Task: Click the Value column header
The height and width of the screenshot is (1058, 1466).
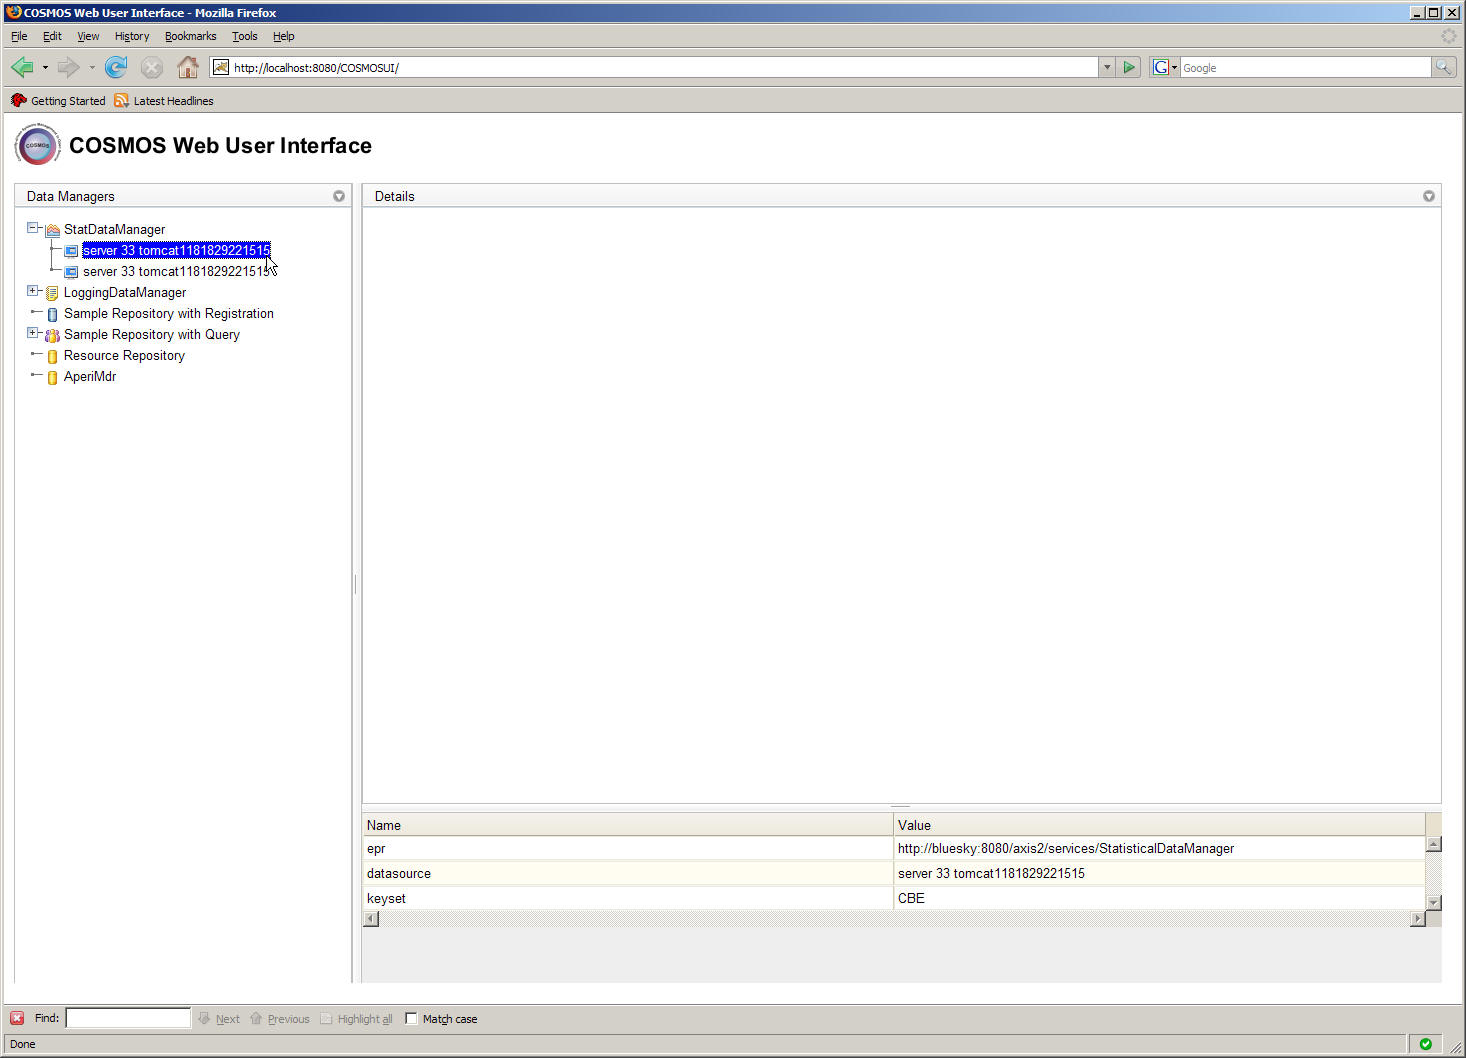Action: tap(1159, 825)
